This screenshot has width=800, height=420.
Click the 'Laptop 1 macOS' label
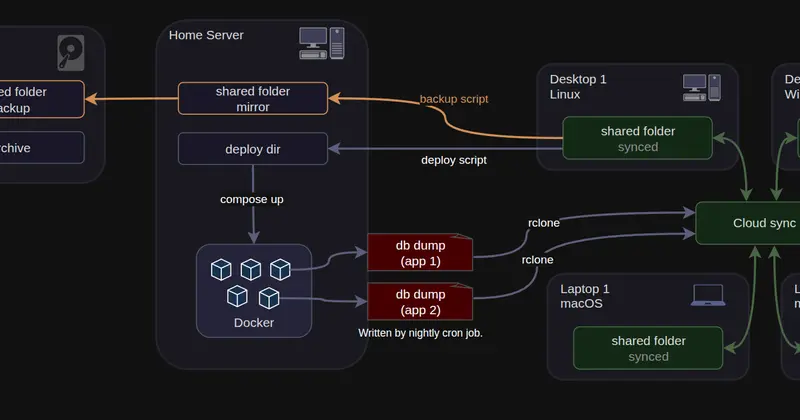(585, 296)
